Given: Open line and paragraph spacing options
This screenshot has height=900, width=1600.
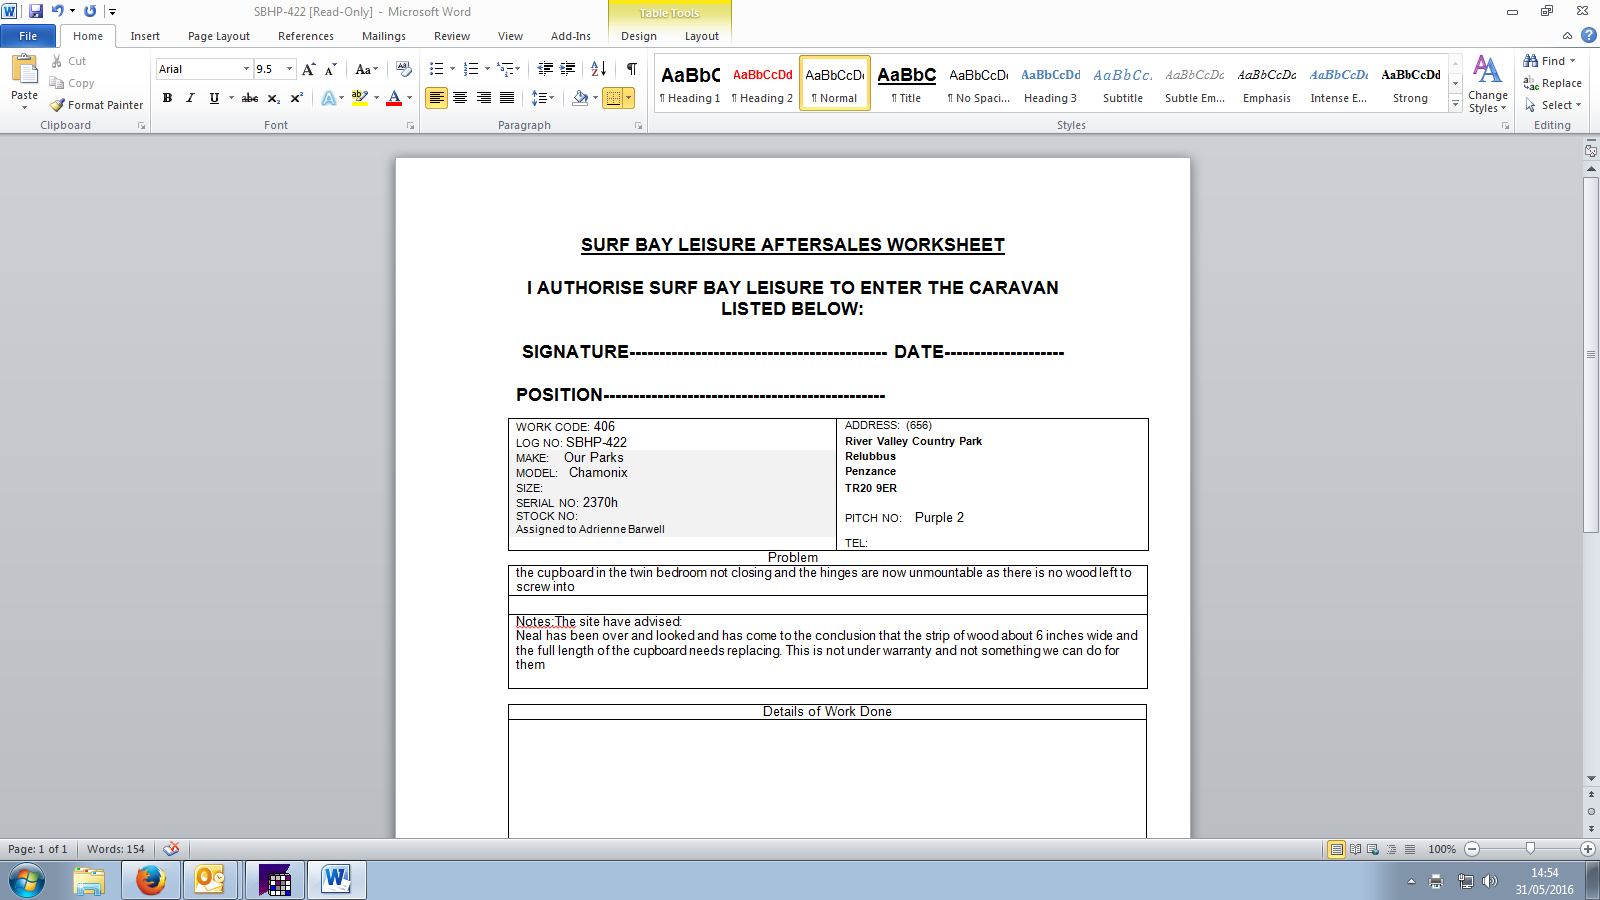Looking at the screenshot, I should pyautogui.click(x=542, y=98).
